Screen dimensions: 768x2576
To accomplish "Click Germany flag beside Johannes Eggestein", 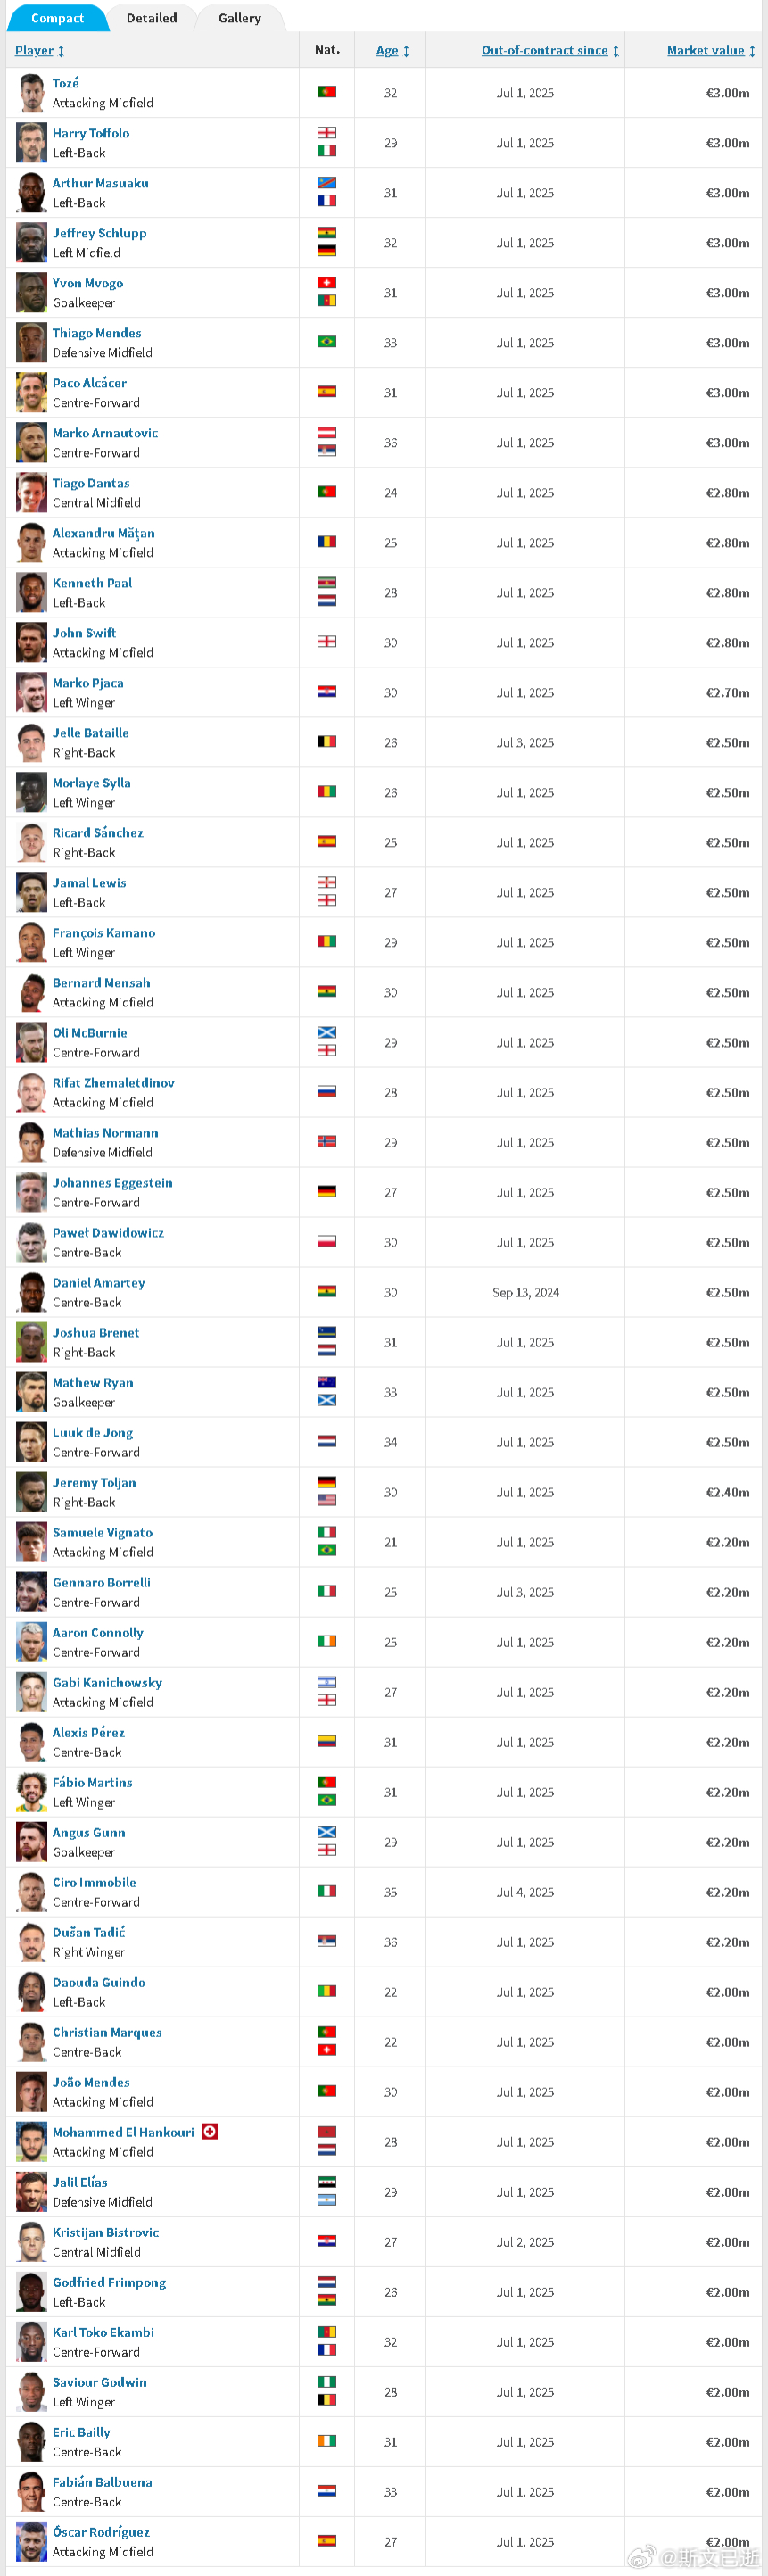I will pos(326,1191).
